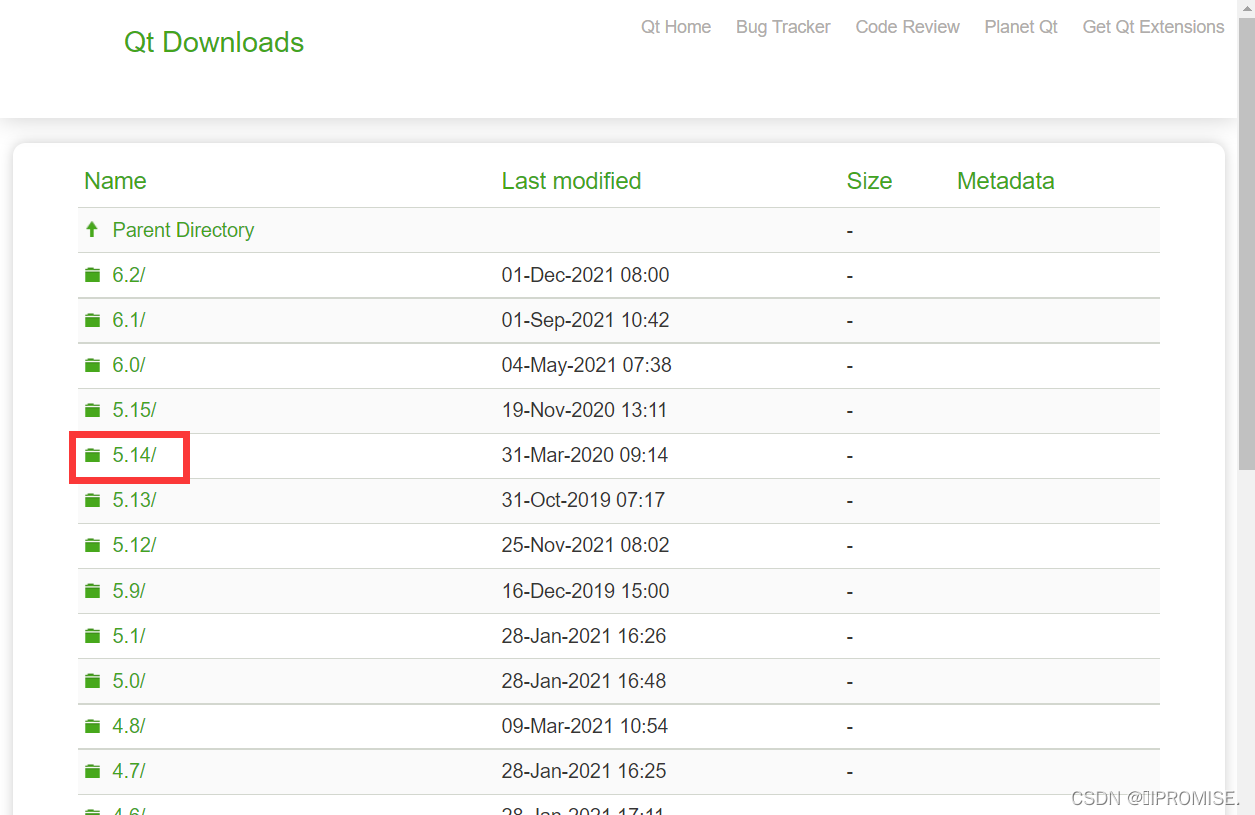Image resolution: width=1255 pixels, height=815 pixels.
Task: Select the date 09-Mar-2021 10:54
Action: (x=584, y=726)
